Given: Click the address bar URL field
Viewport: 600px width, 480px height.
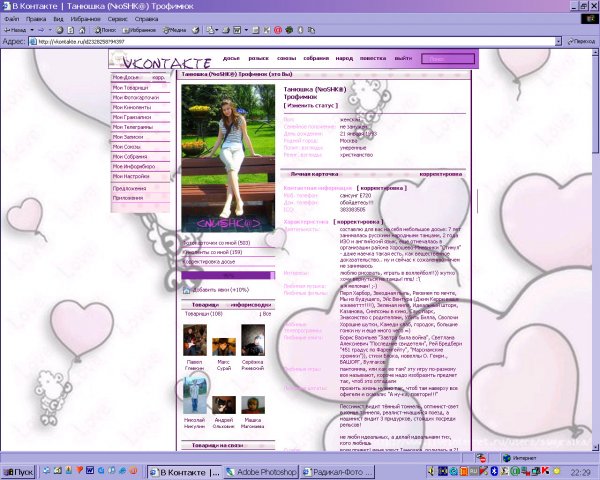Looking at the screenshot, I should (x=296, y=41).
